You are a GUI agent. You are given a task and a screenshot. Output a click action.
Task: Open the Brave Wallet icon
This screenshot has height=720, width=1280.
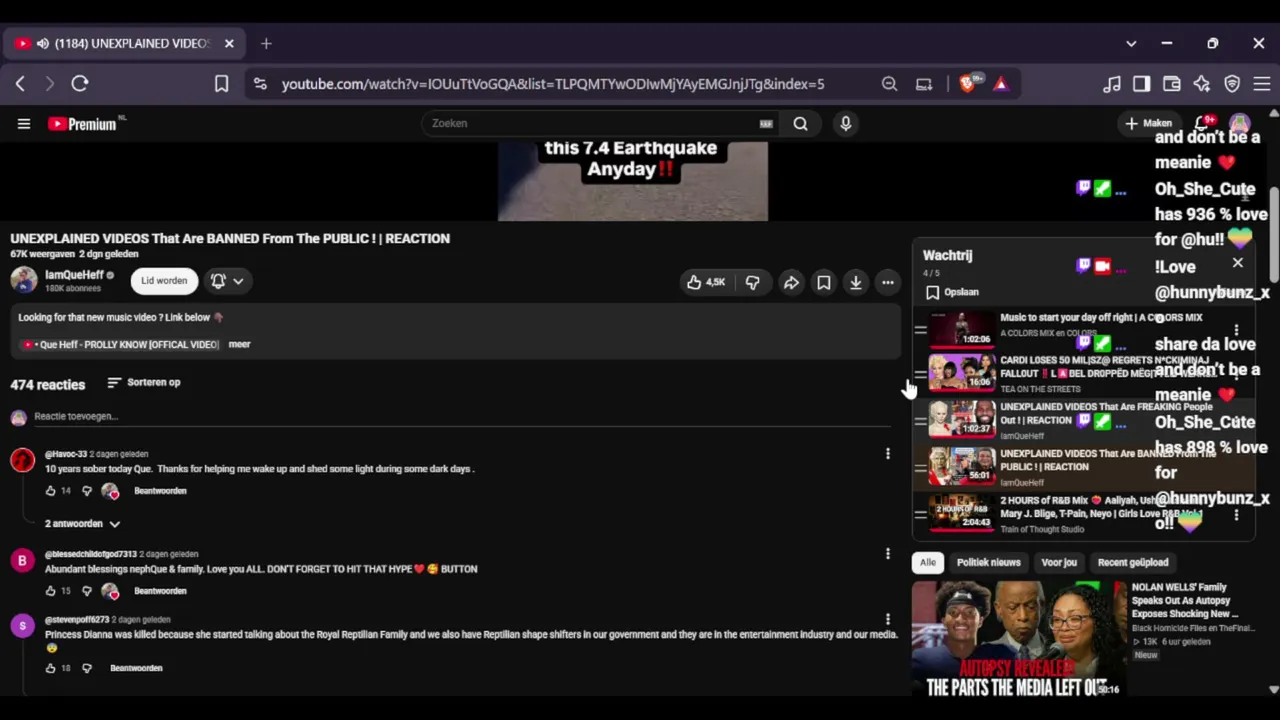tap(1172, 84)
